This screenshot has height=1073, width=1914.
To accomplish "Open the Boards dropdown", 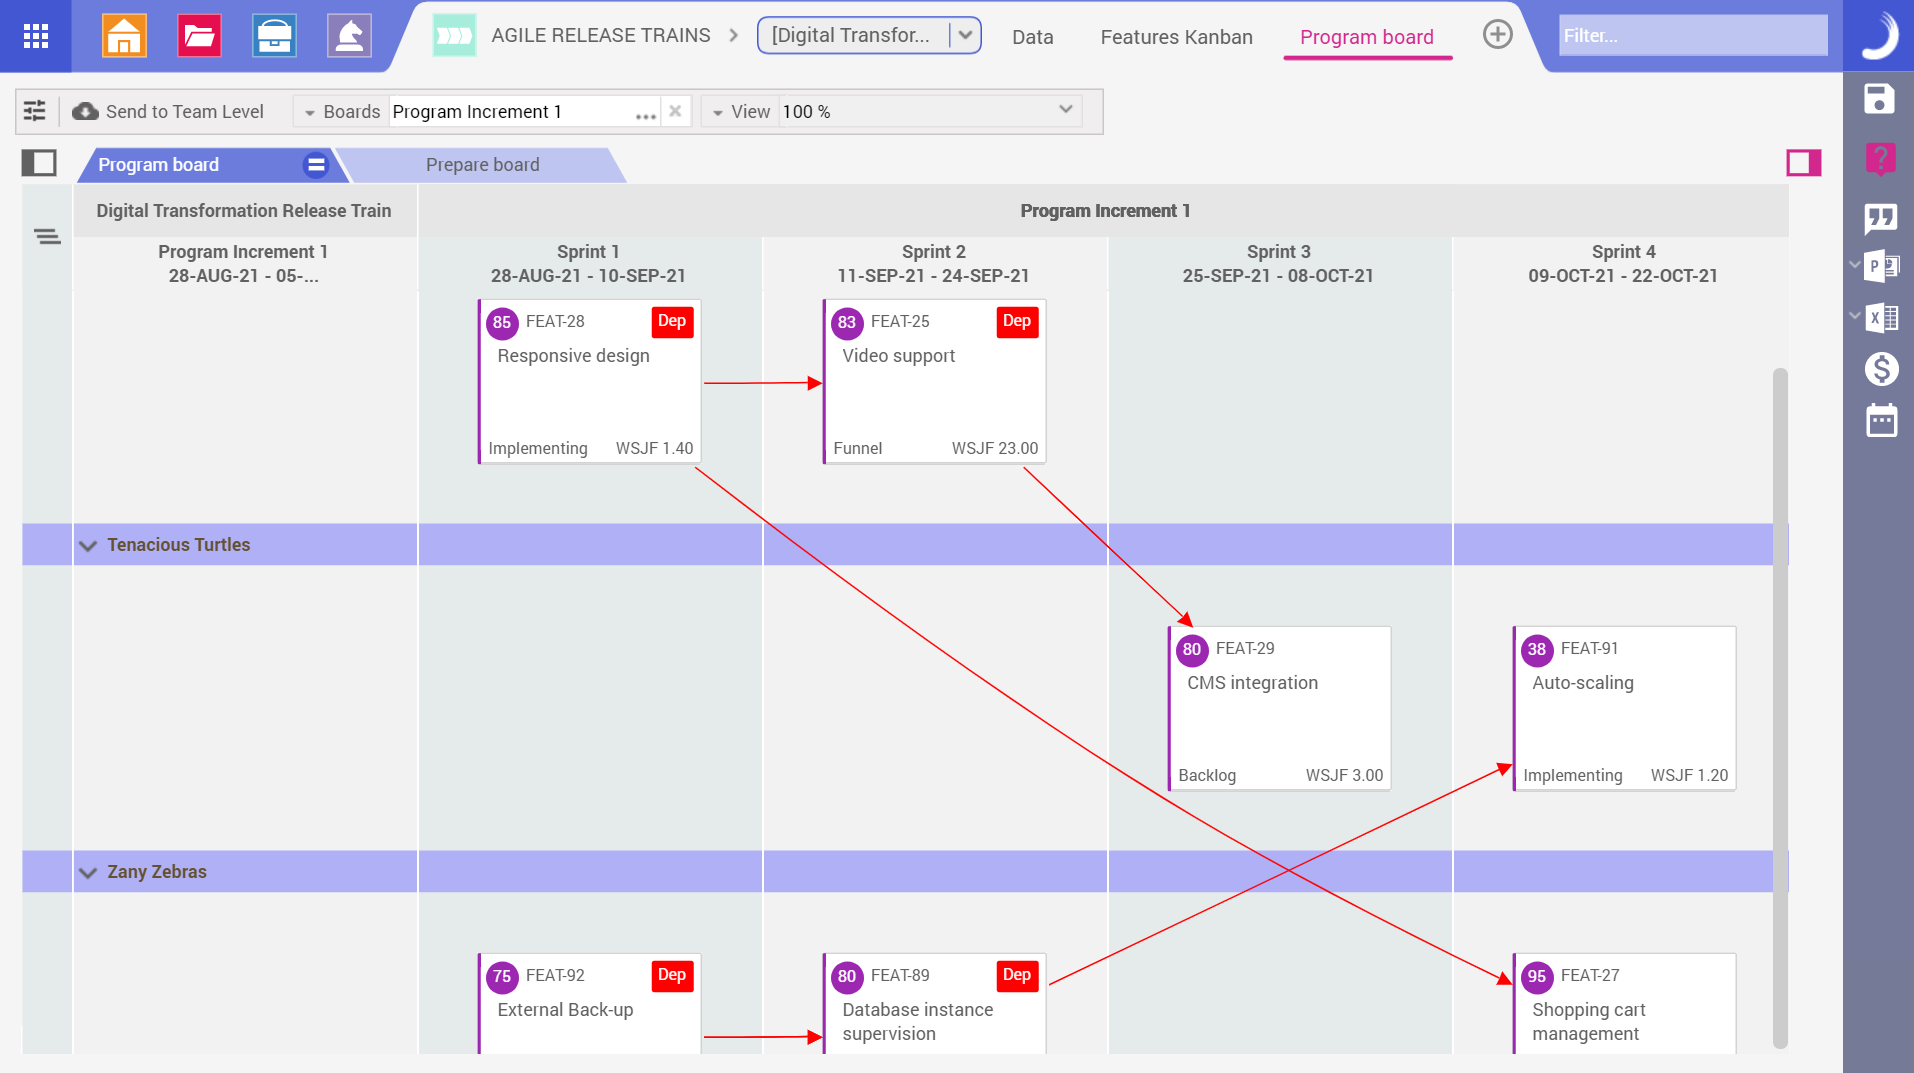I will [x=308, y=111].
